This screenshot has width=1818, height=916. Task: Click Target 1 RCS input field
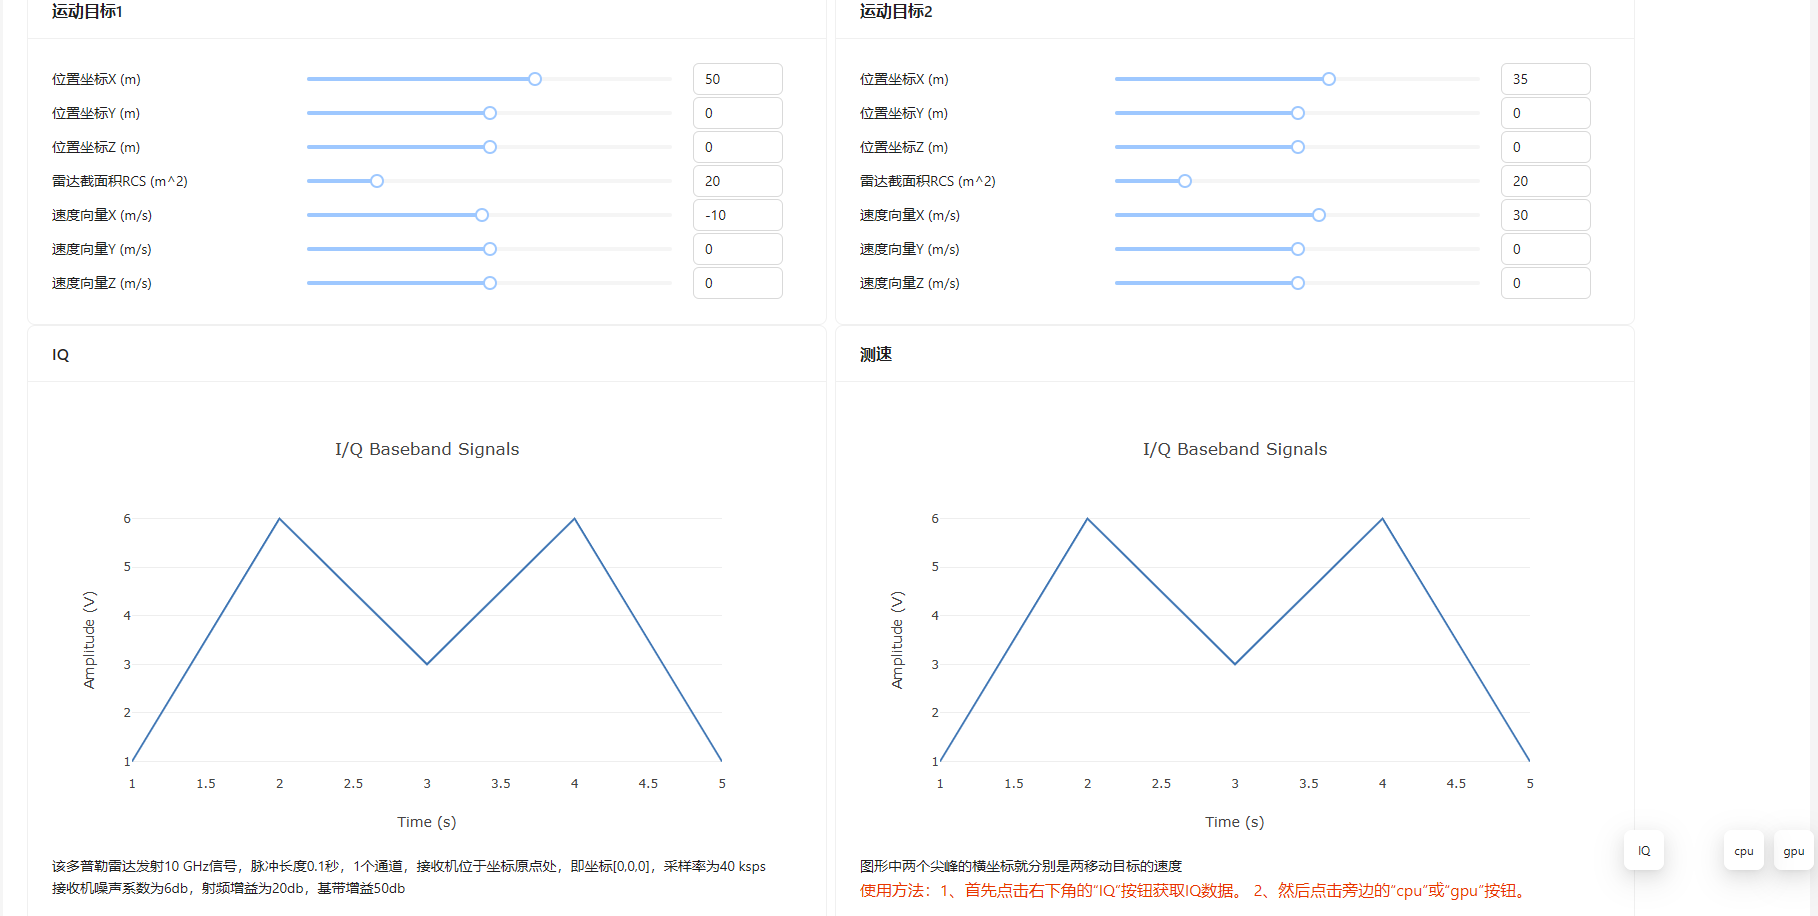click(737, 181)
